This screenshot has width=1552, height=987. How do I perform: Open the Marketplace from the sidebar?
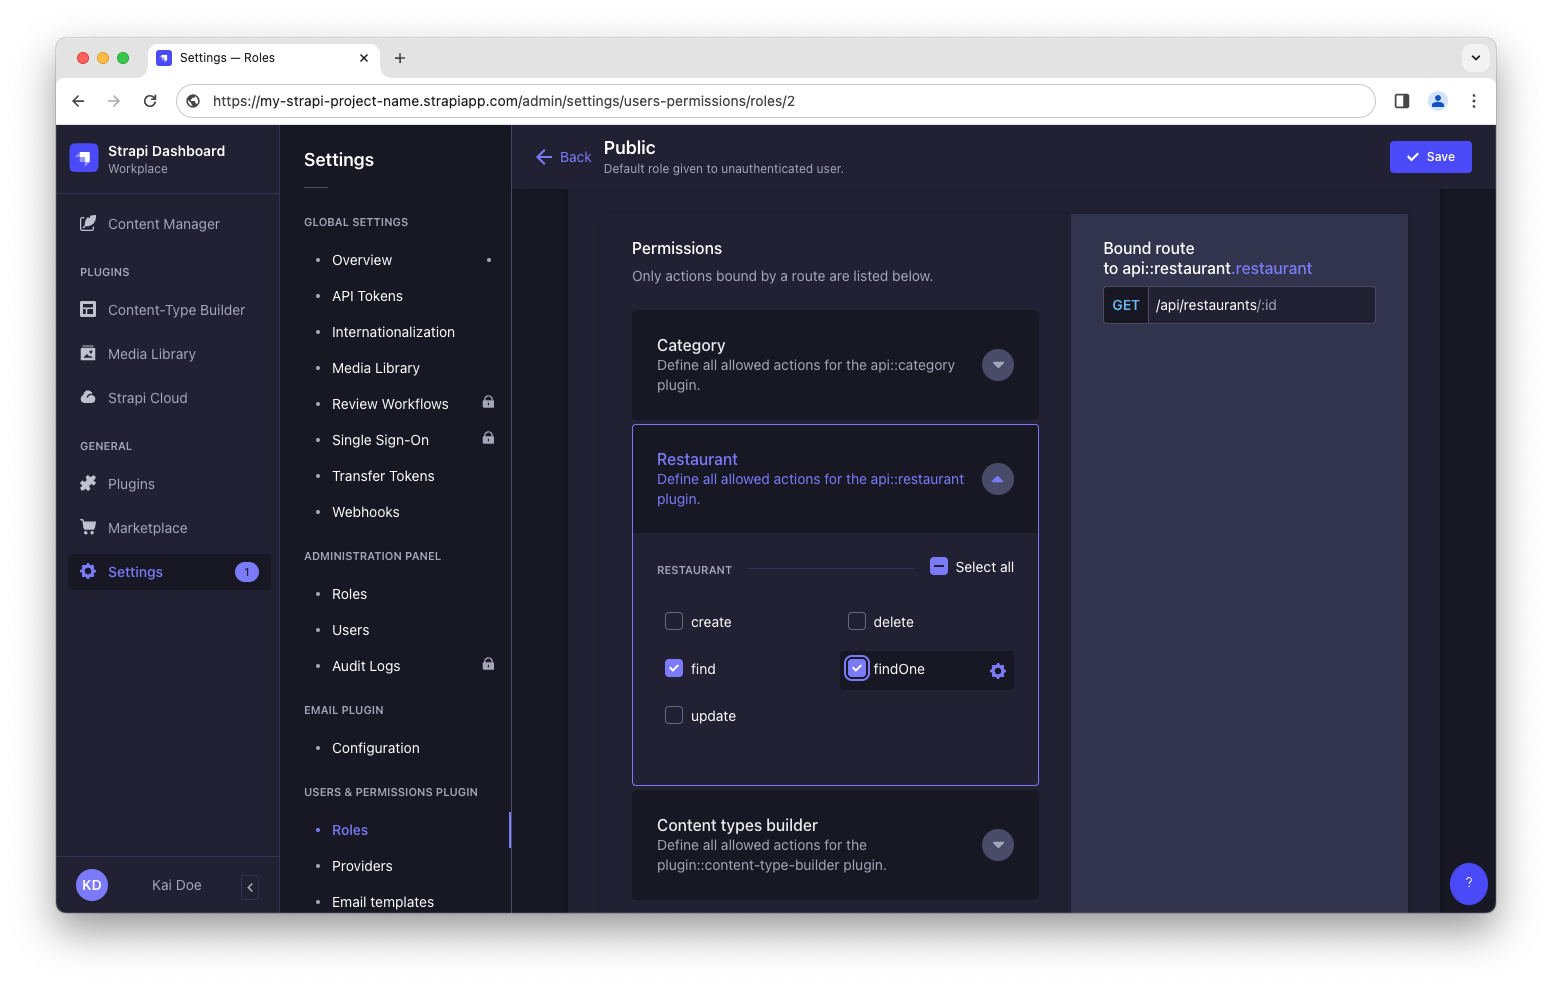tap(147, 527)
